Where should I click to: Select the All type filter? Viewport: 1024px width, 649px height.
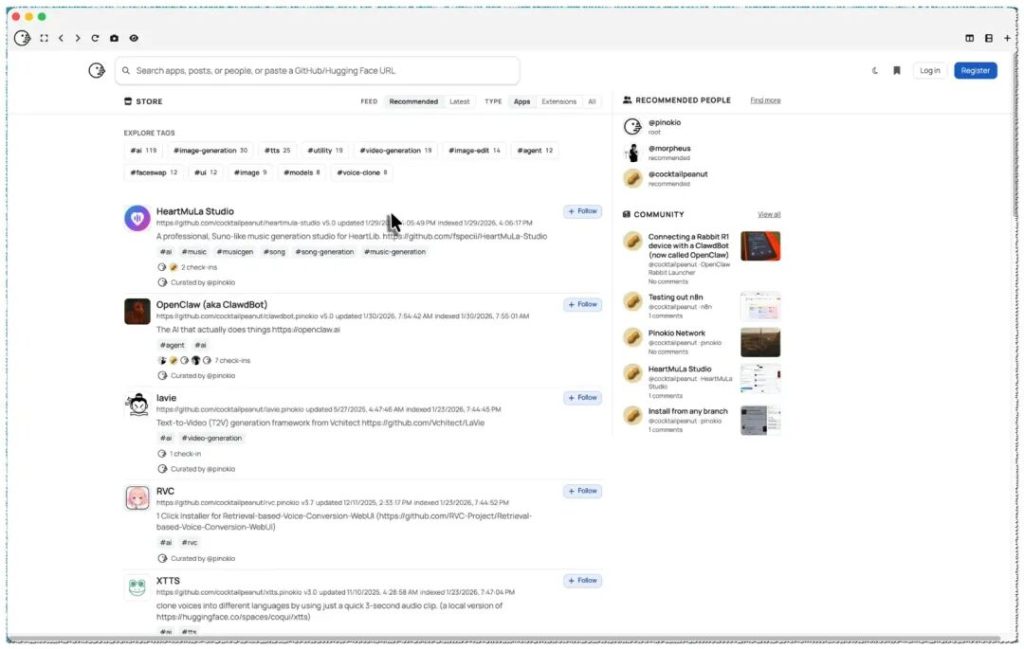[x=592, y=102]
